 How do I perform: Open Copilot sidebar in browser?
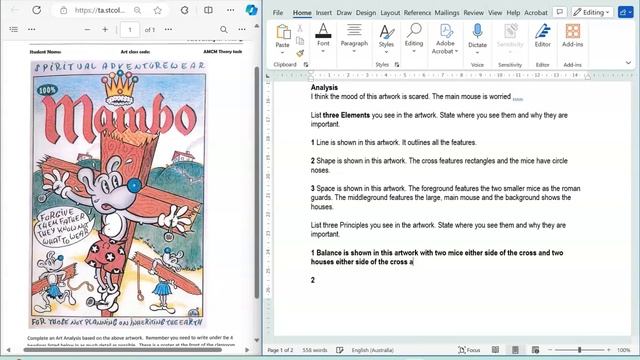(251, 10)
